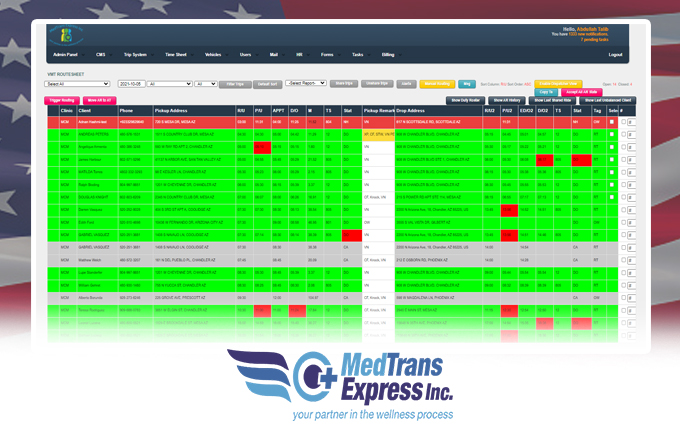
Task: Click the yellow pickup remark in ANDREAS PETERS row
Action: coord(379,134)
